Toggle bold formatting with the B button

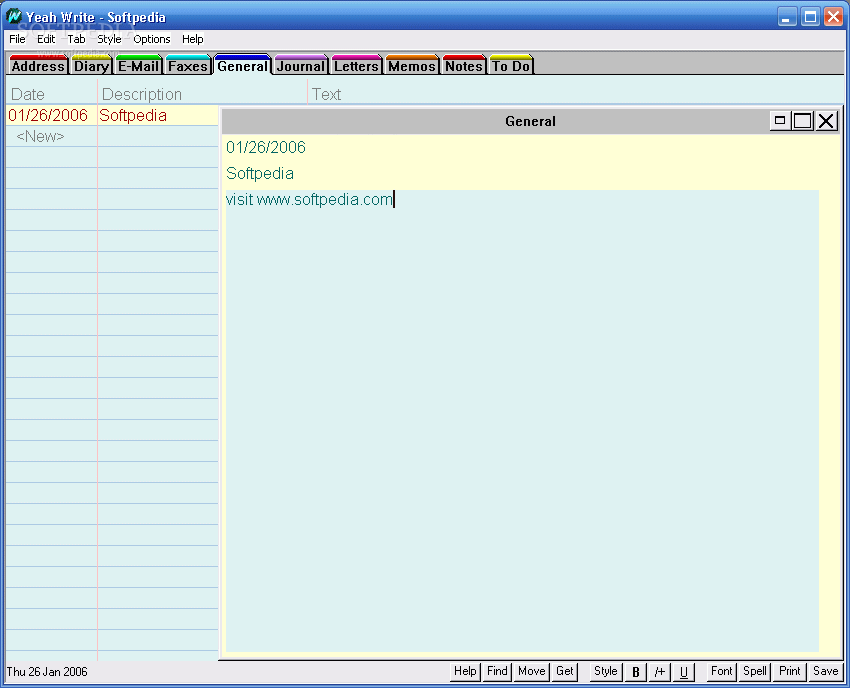tap(636, 672)
